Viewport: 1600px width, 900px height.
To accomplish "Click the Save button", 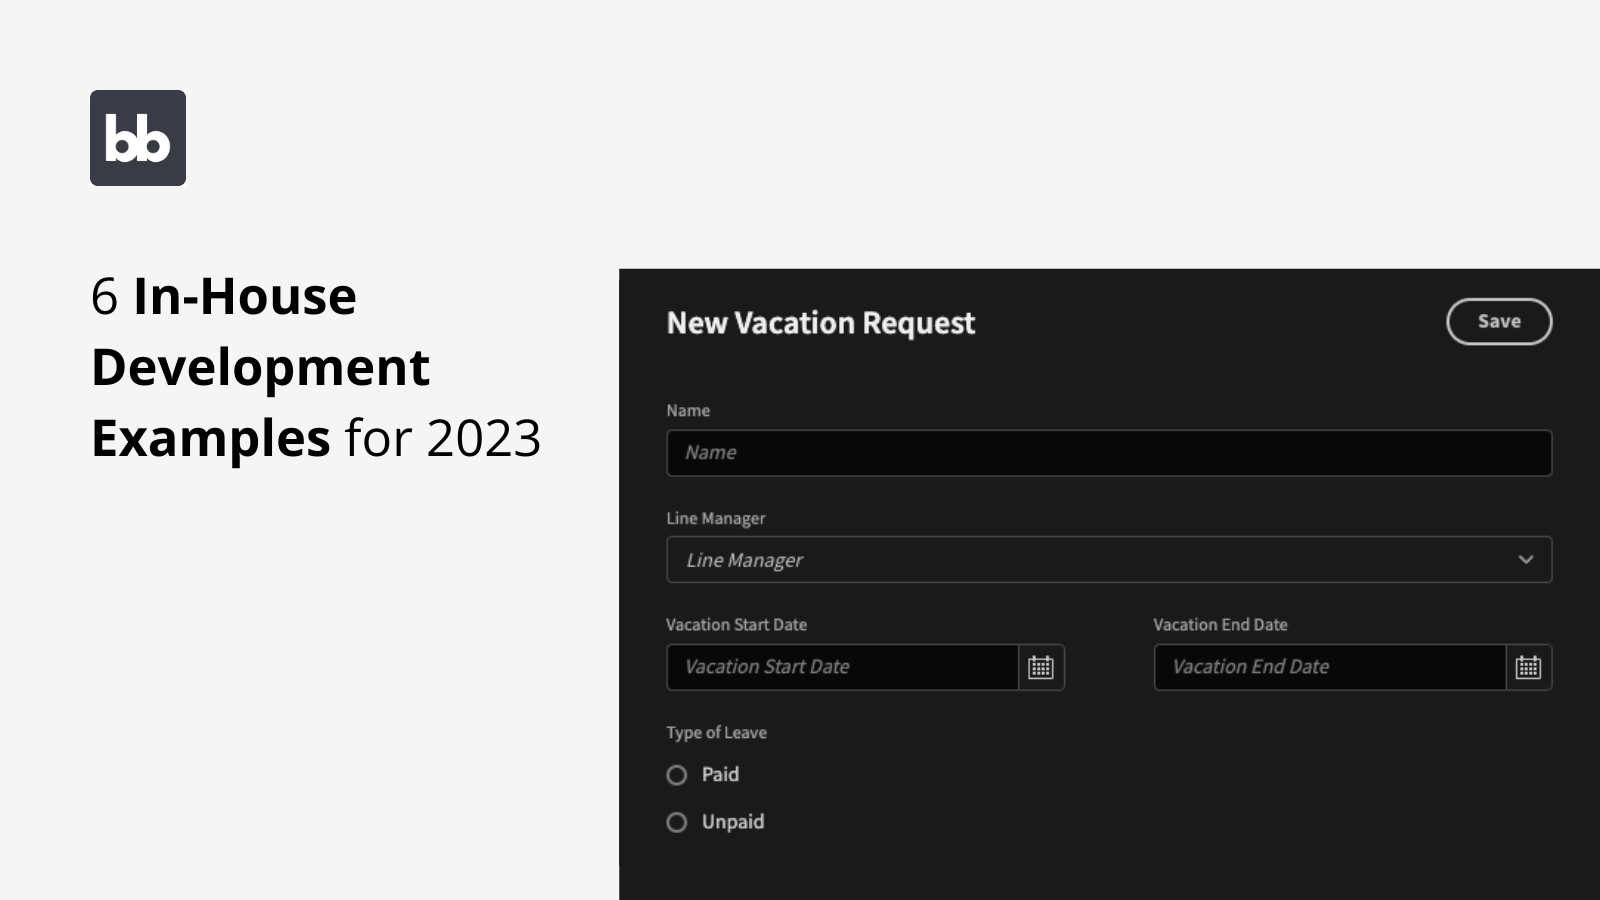I will pos(1498,321).
